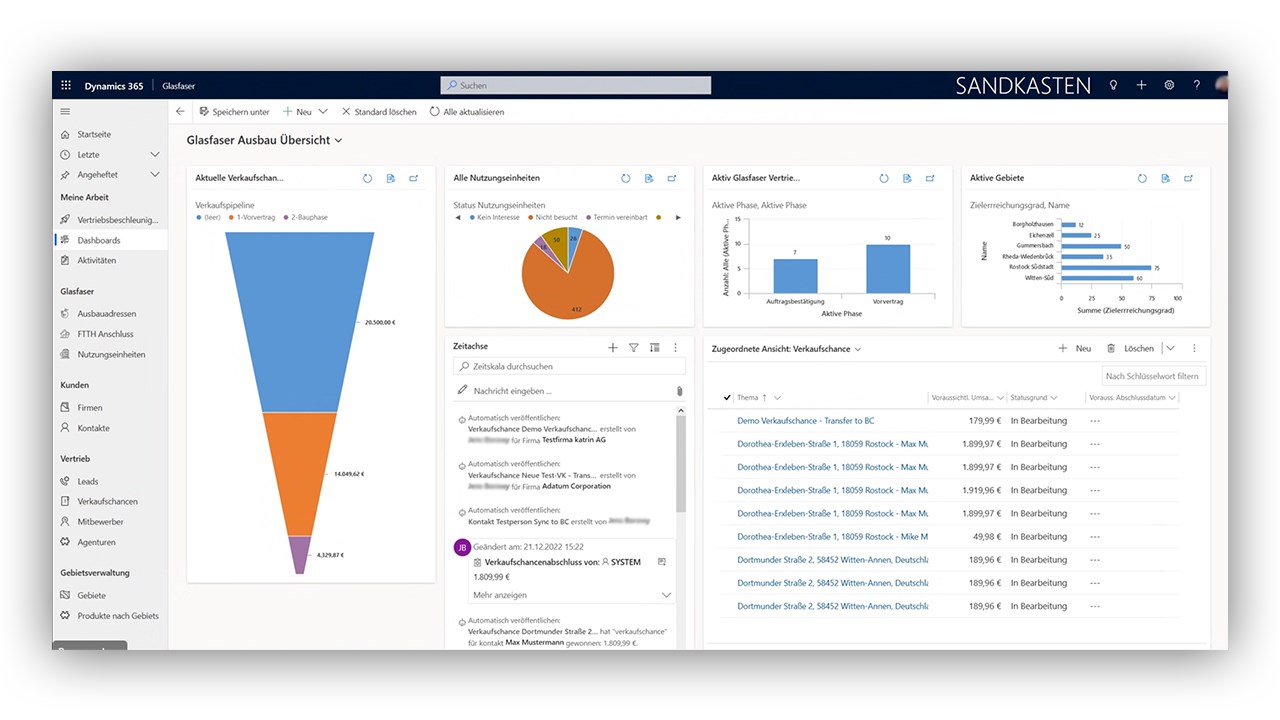Refresh the Aktive Gebiete chart
This screenshot has height=720, width=1280.
coord(1142,178)
